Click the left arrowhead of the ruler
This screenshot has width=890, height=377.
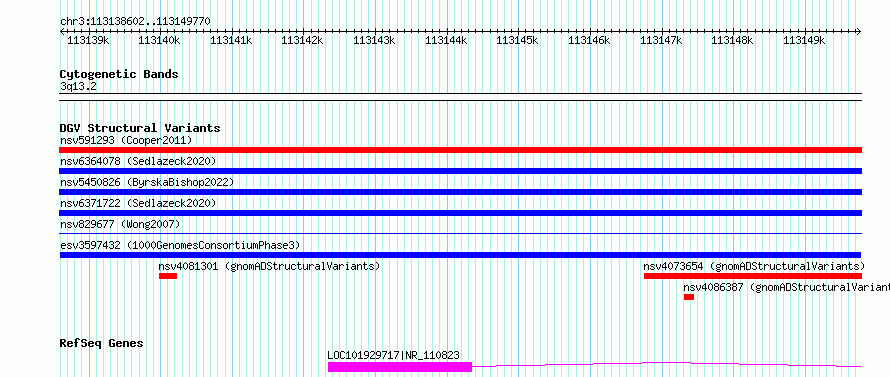pos(62,31)
